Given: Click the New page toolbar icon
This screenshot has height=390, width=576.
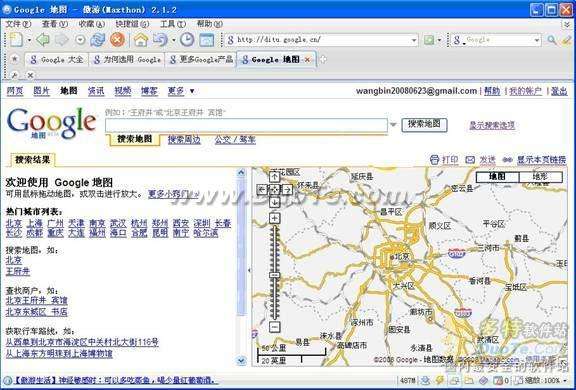Looking at the screenshot, I should tap(16, 40).
